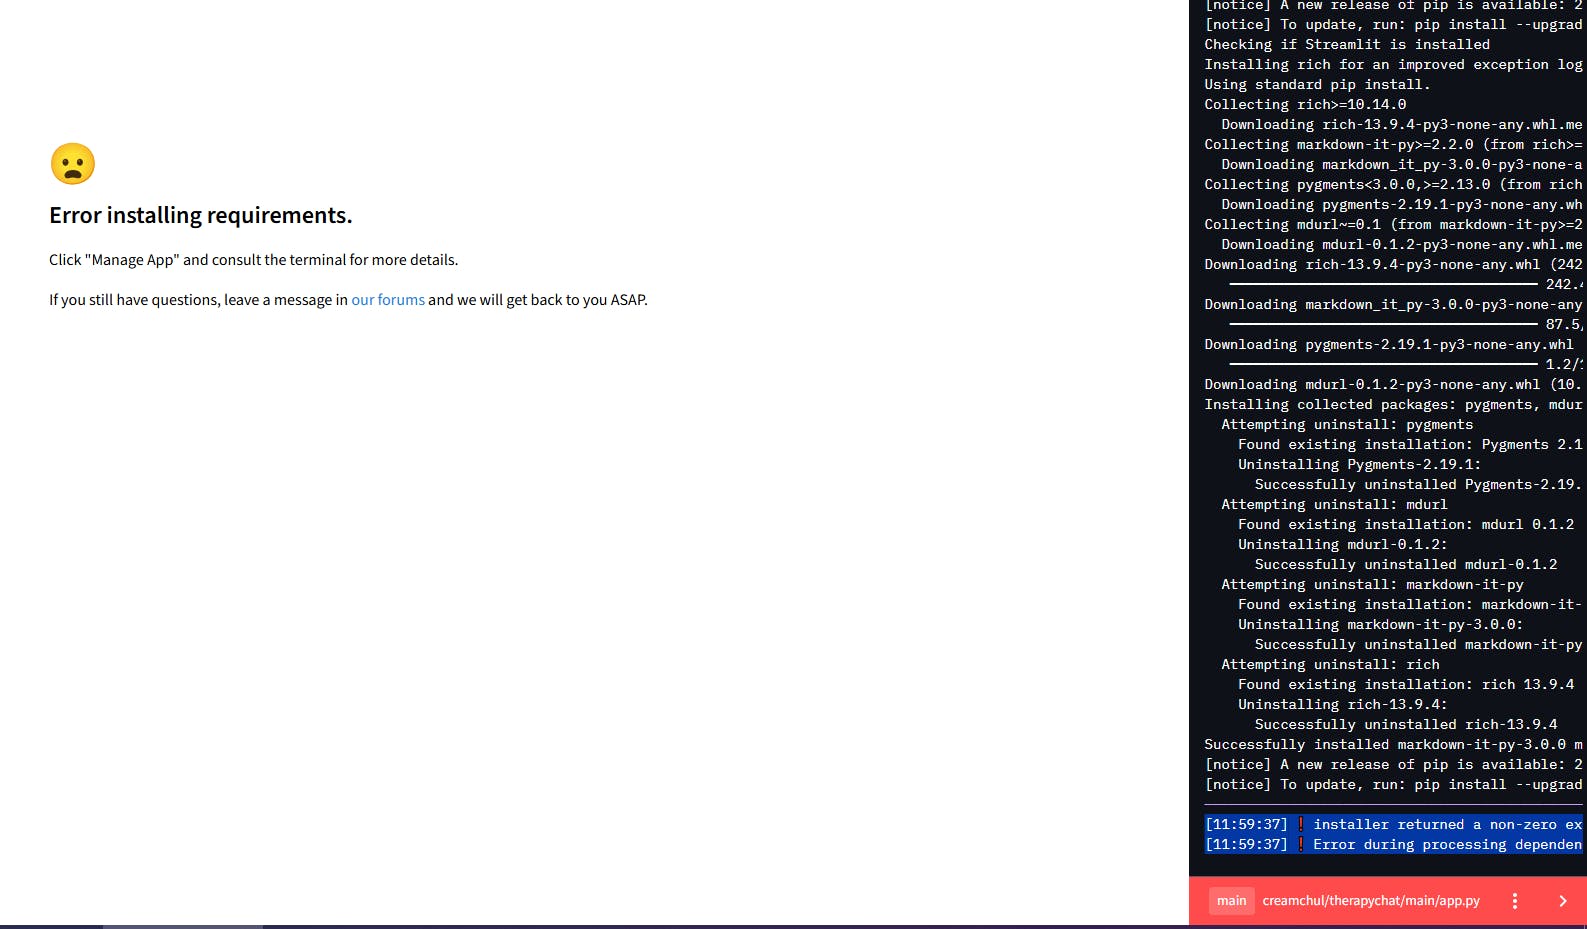
Task: Click the "installer returned a non-zero" log line
Action: coord(1393,825)
